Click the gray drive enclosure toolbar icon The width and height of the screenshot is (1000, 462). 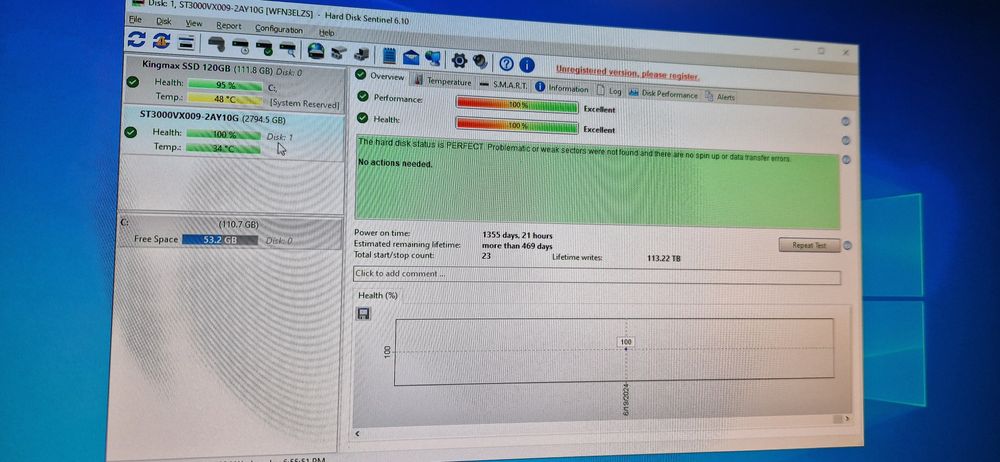339,52
